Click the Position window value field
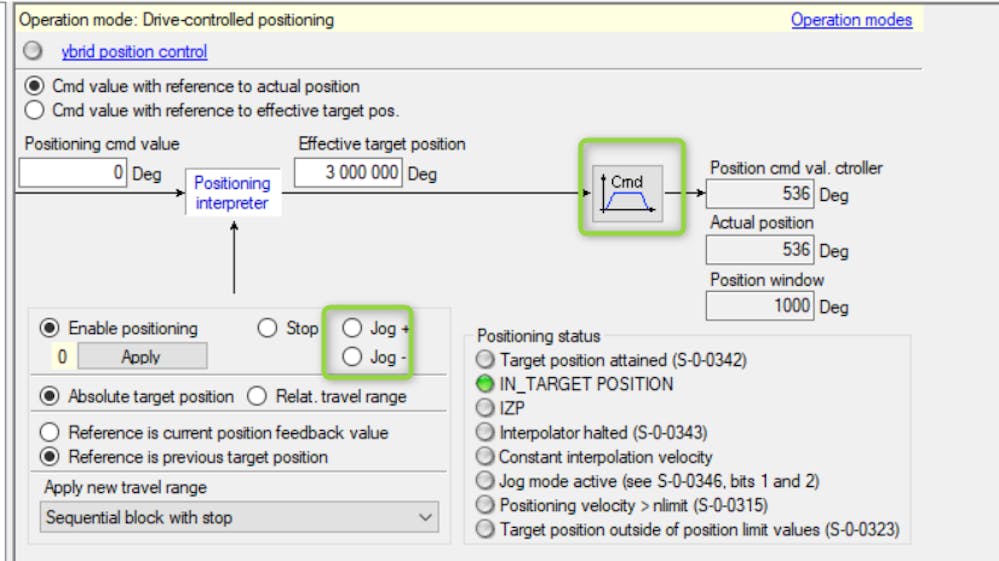The image size is (999, 561). point(760,306)
